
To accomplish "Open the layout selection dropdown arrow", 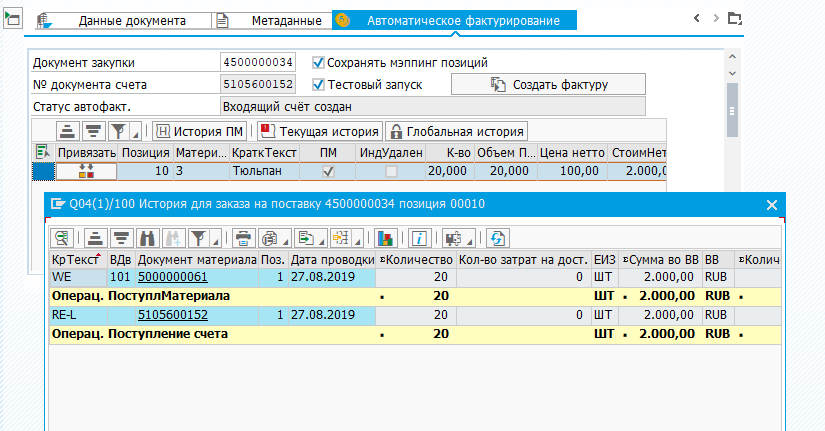I will pos(357,239).
